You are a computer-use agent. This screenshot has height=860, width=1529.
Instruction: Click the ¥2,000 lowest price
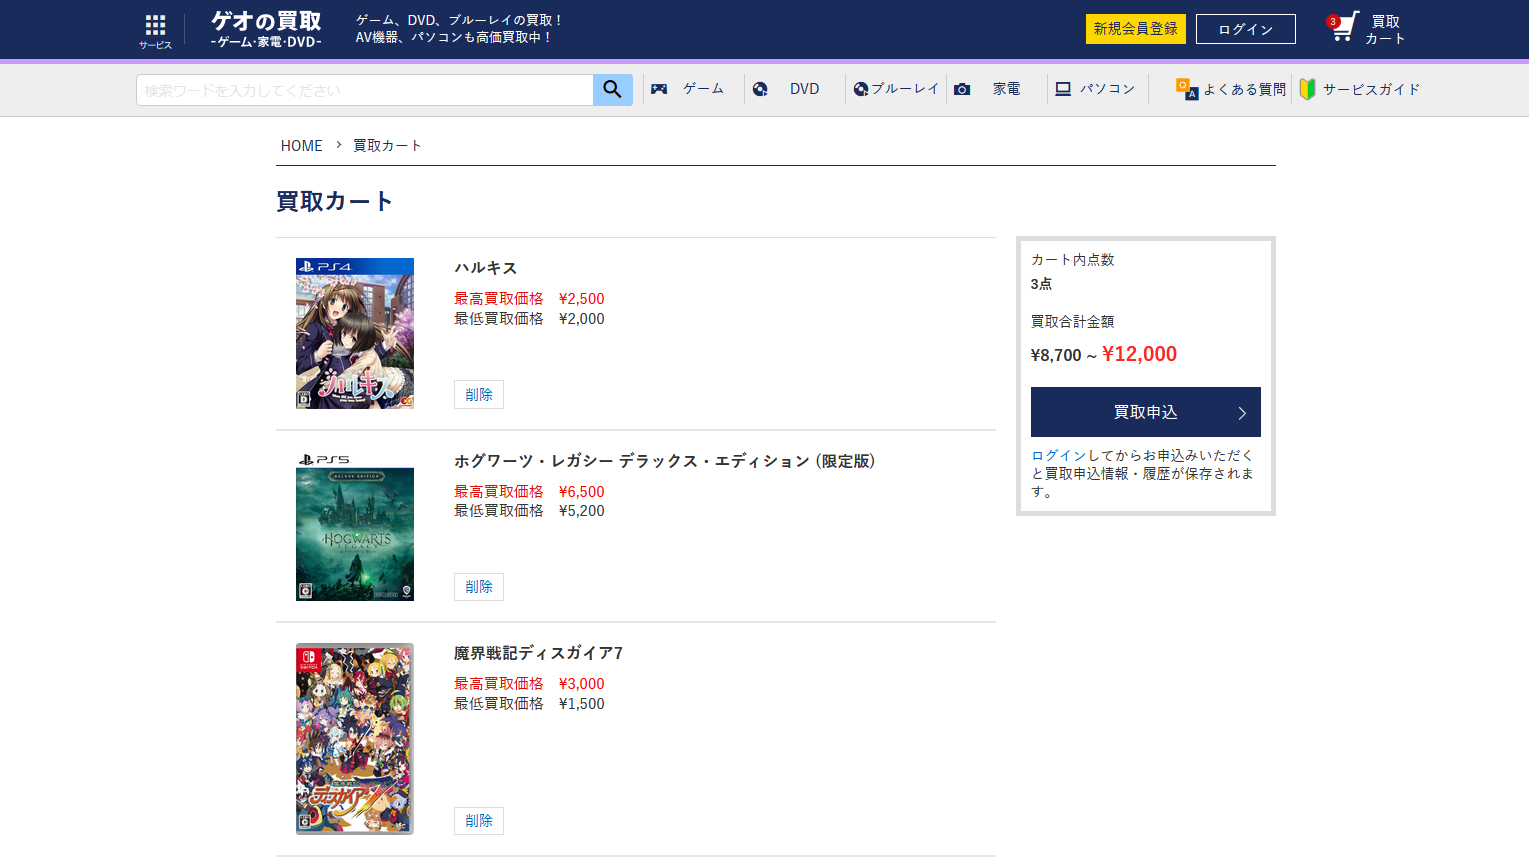click(582, 319)
